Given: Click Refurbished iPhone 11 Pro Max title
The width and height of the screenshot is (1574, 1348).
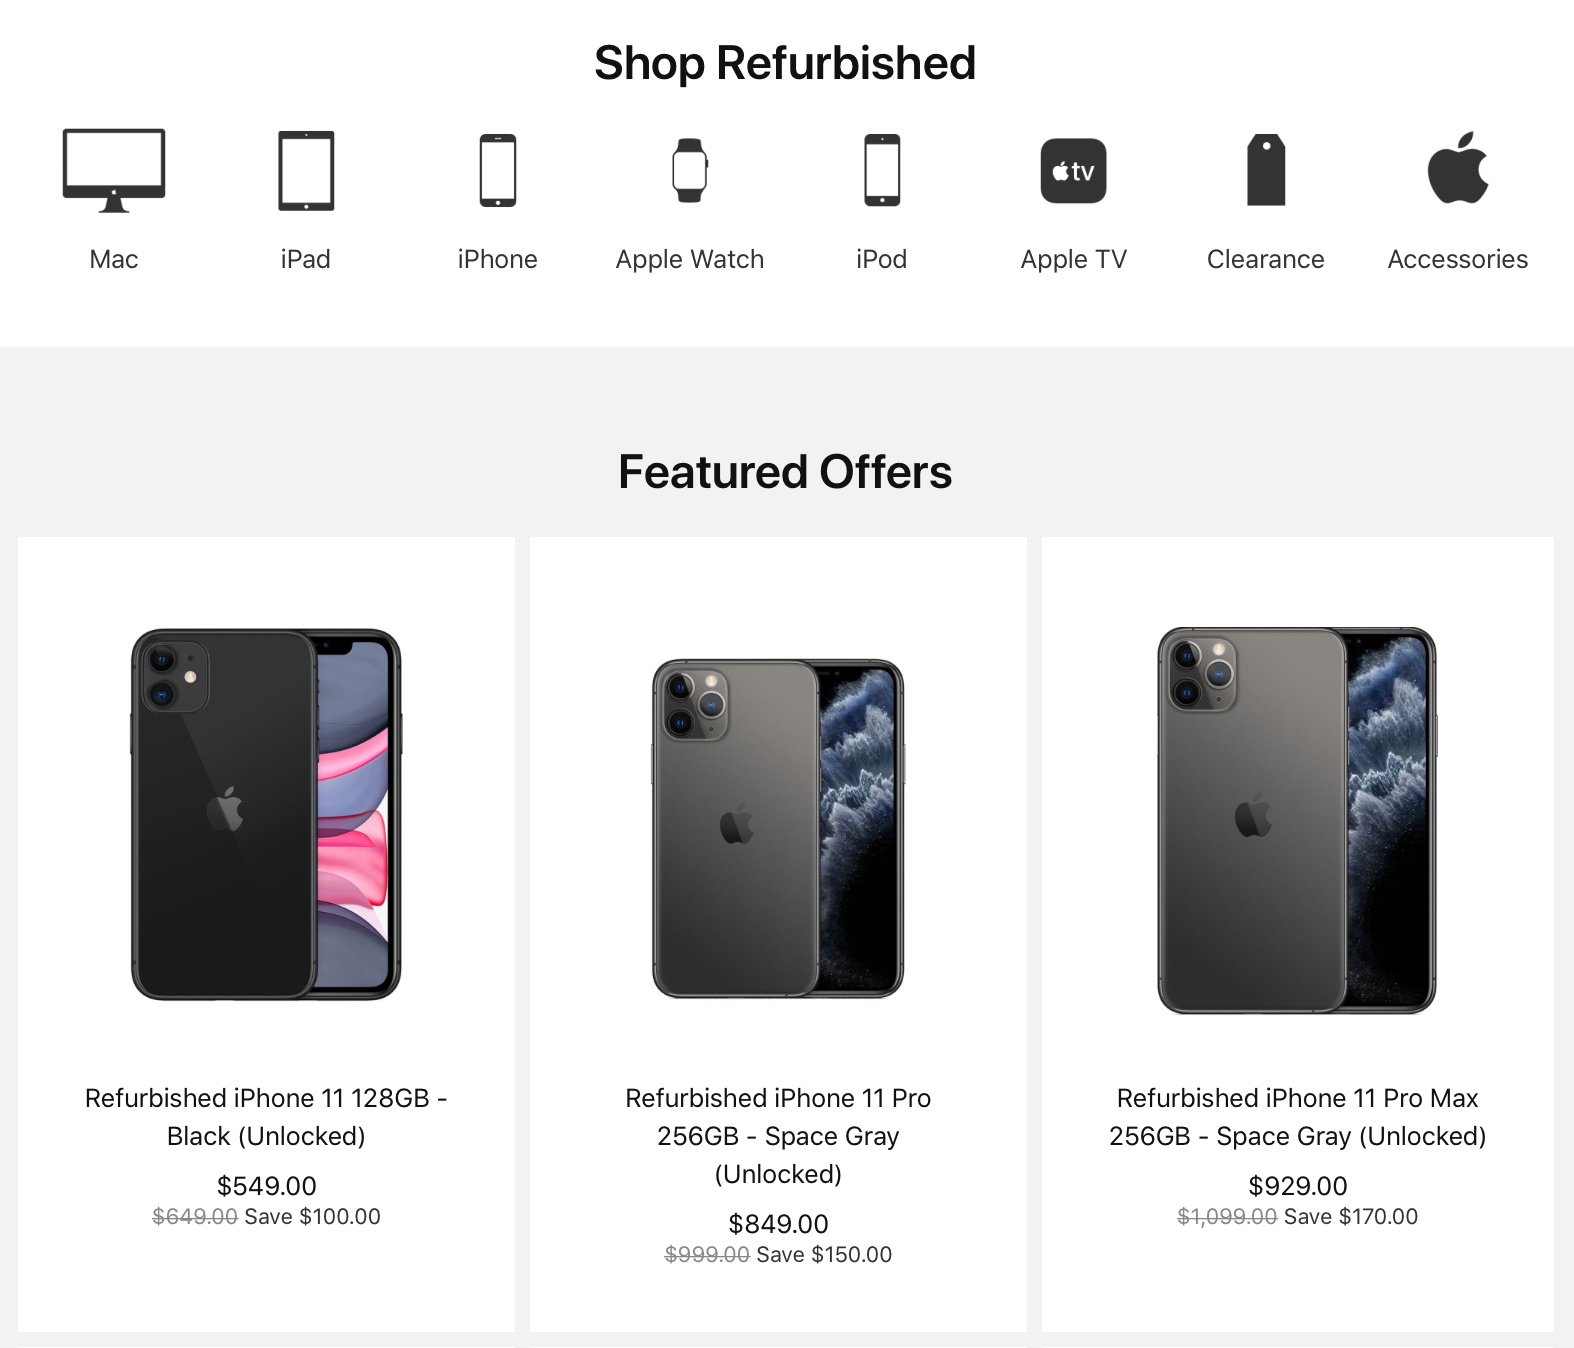Looking at the screenshot, I should (1297, 1117).
